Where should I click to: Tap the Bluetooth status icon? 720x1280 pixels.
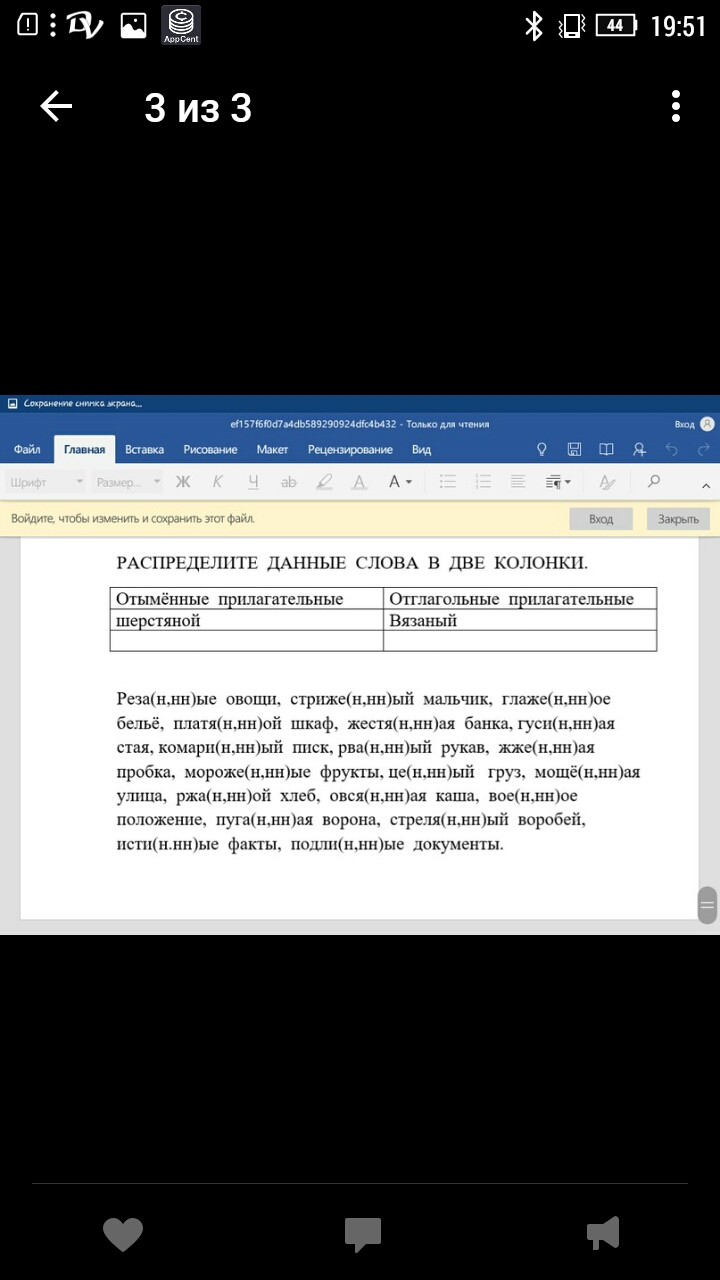point(534,25)
